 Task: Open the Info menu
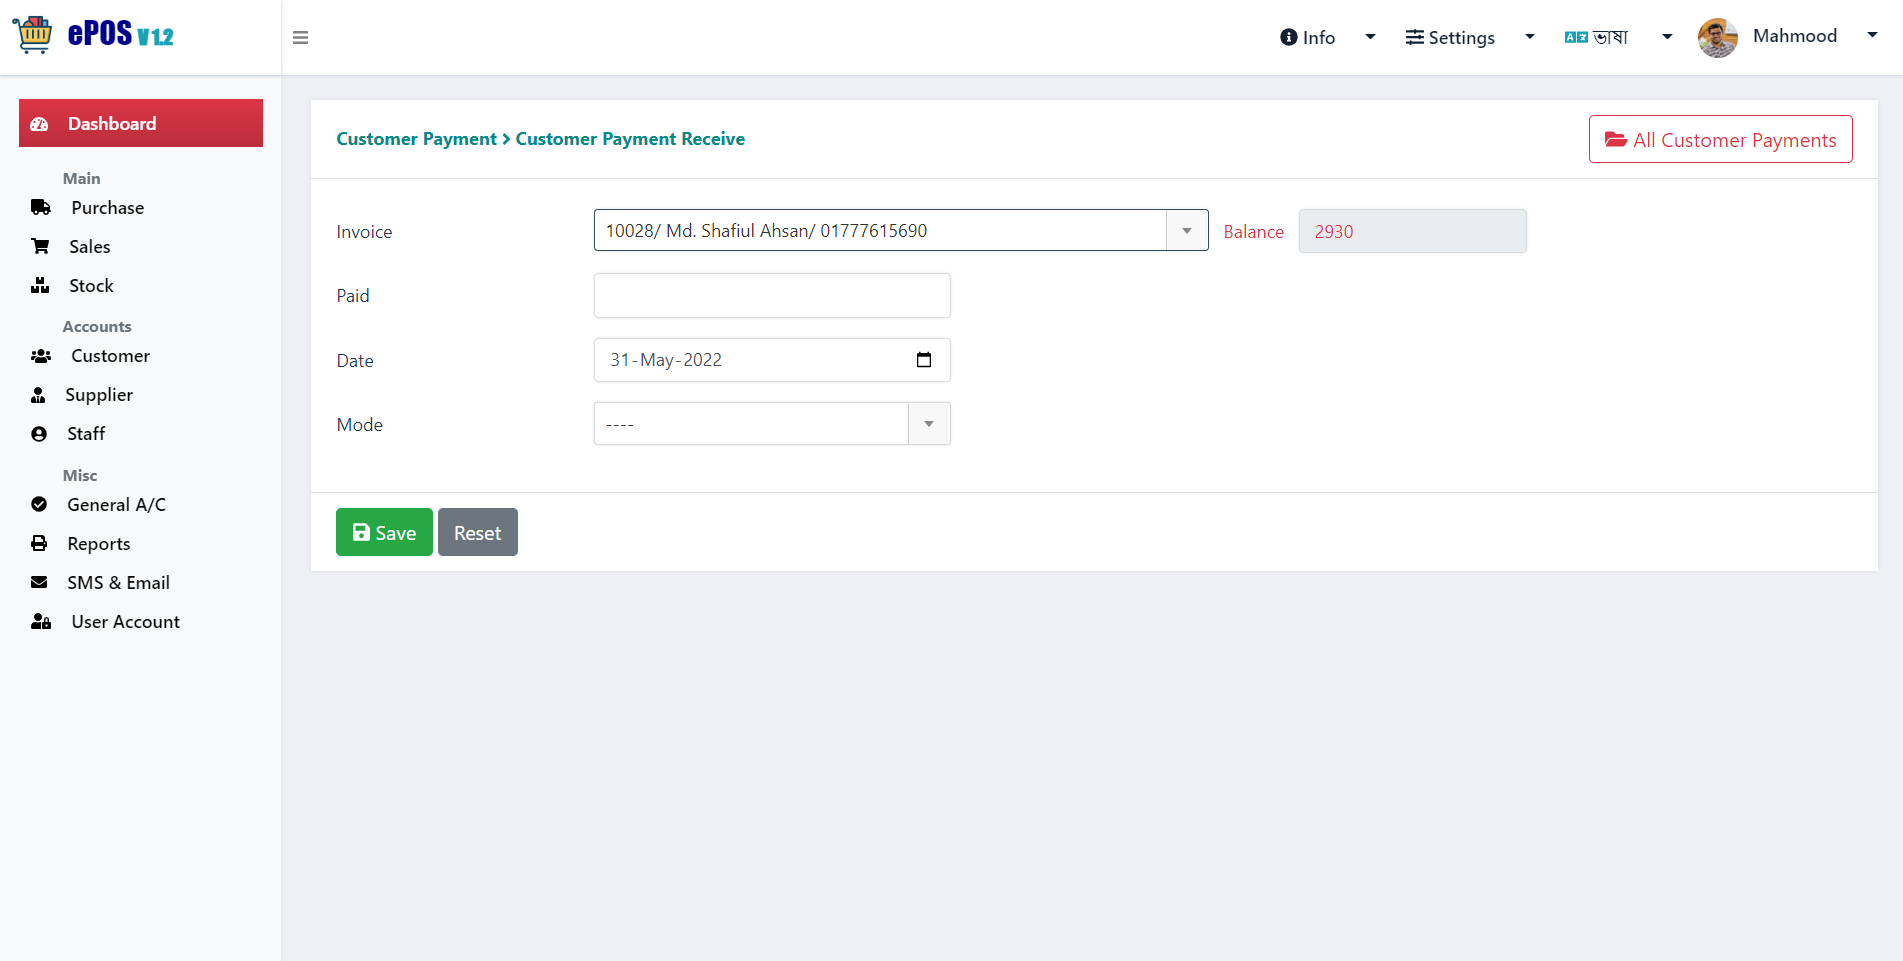point(1308,37)
